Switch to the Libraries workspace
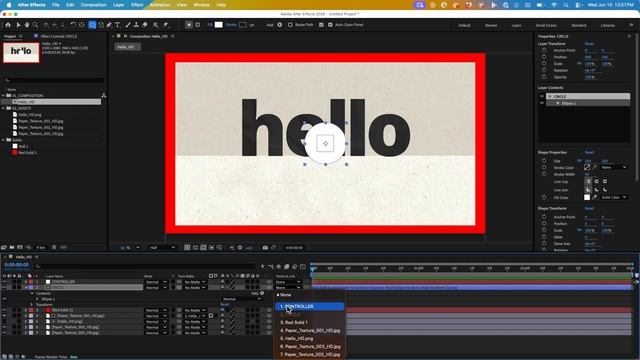Image resolution: width=640 pixels, height=360 pixels. tap(608, 25)
